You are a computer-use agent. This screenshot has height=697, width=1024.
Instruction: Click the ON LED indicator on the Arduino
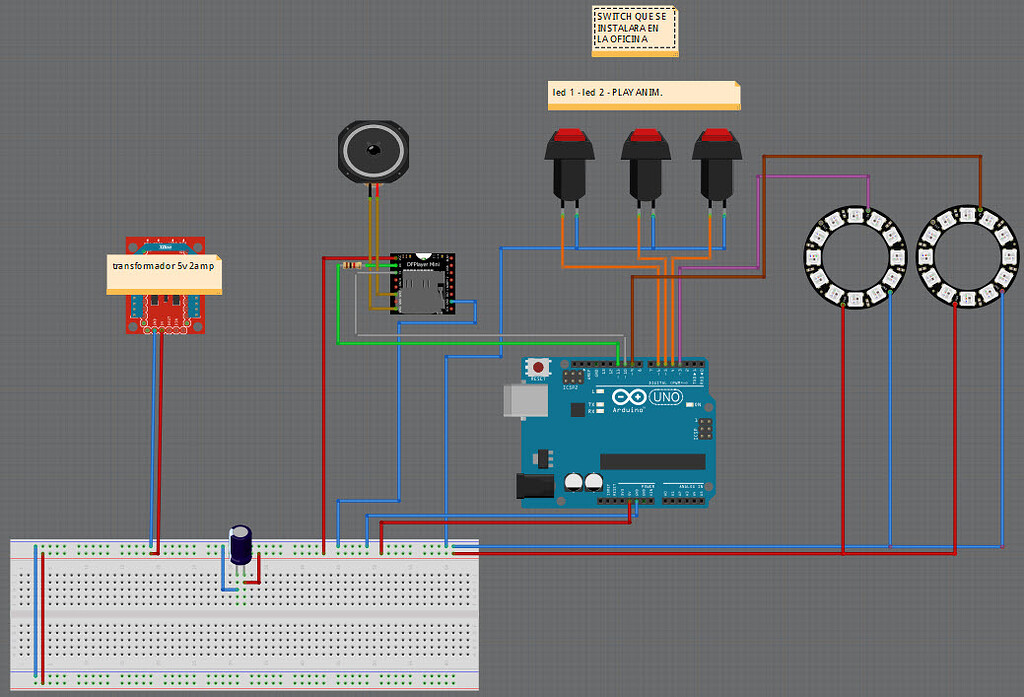(690, 404)
